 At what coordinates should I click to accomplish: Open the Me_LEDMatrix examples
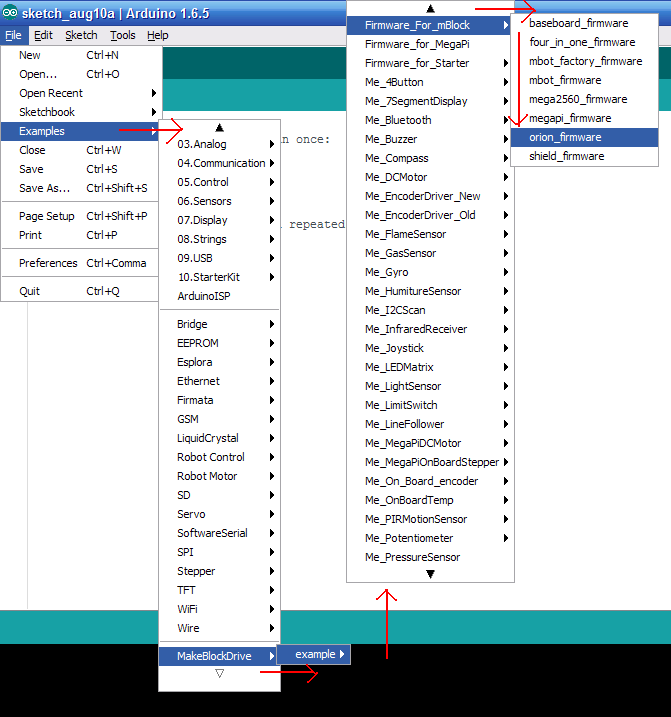click(430, 367)
